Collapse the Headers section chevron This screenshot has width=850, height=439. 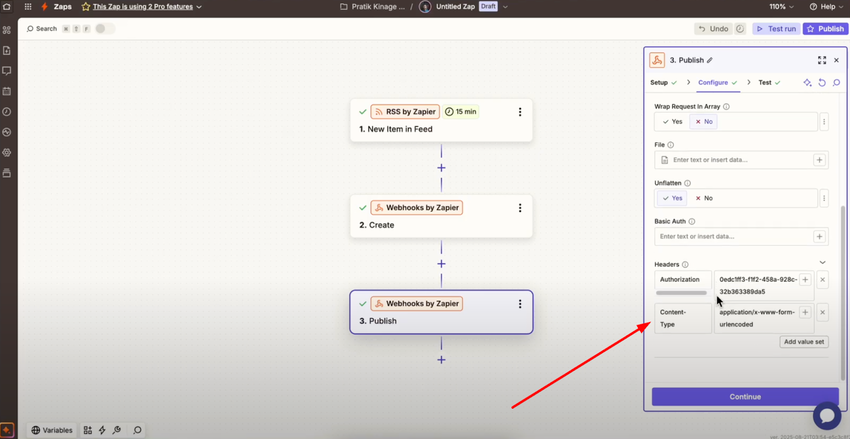822,262
